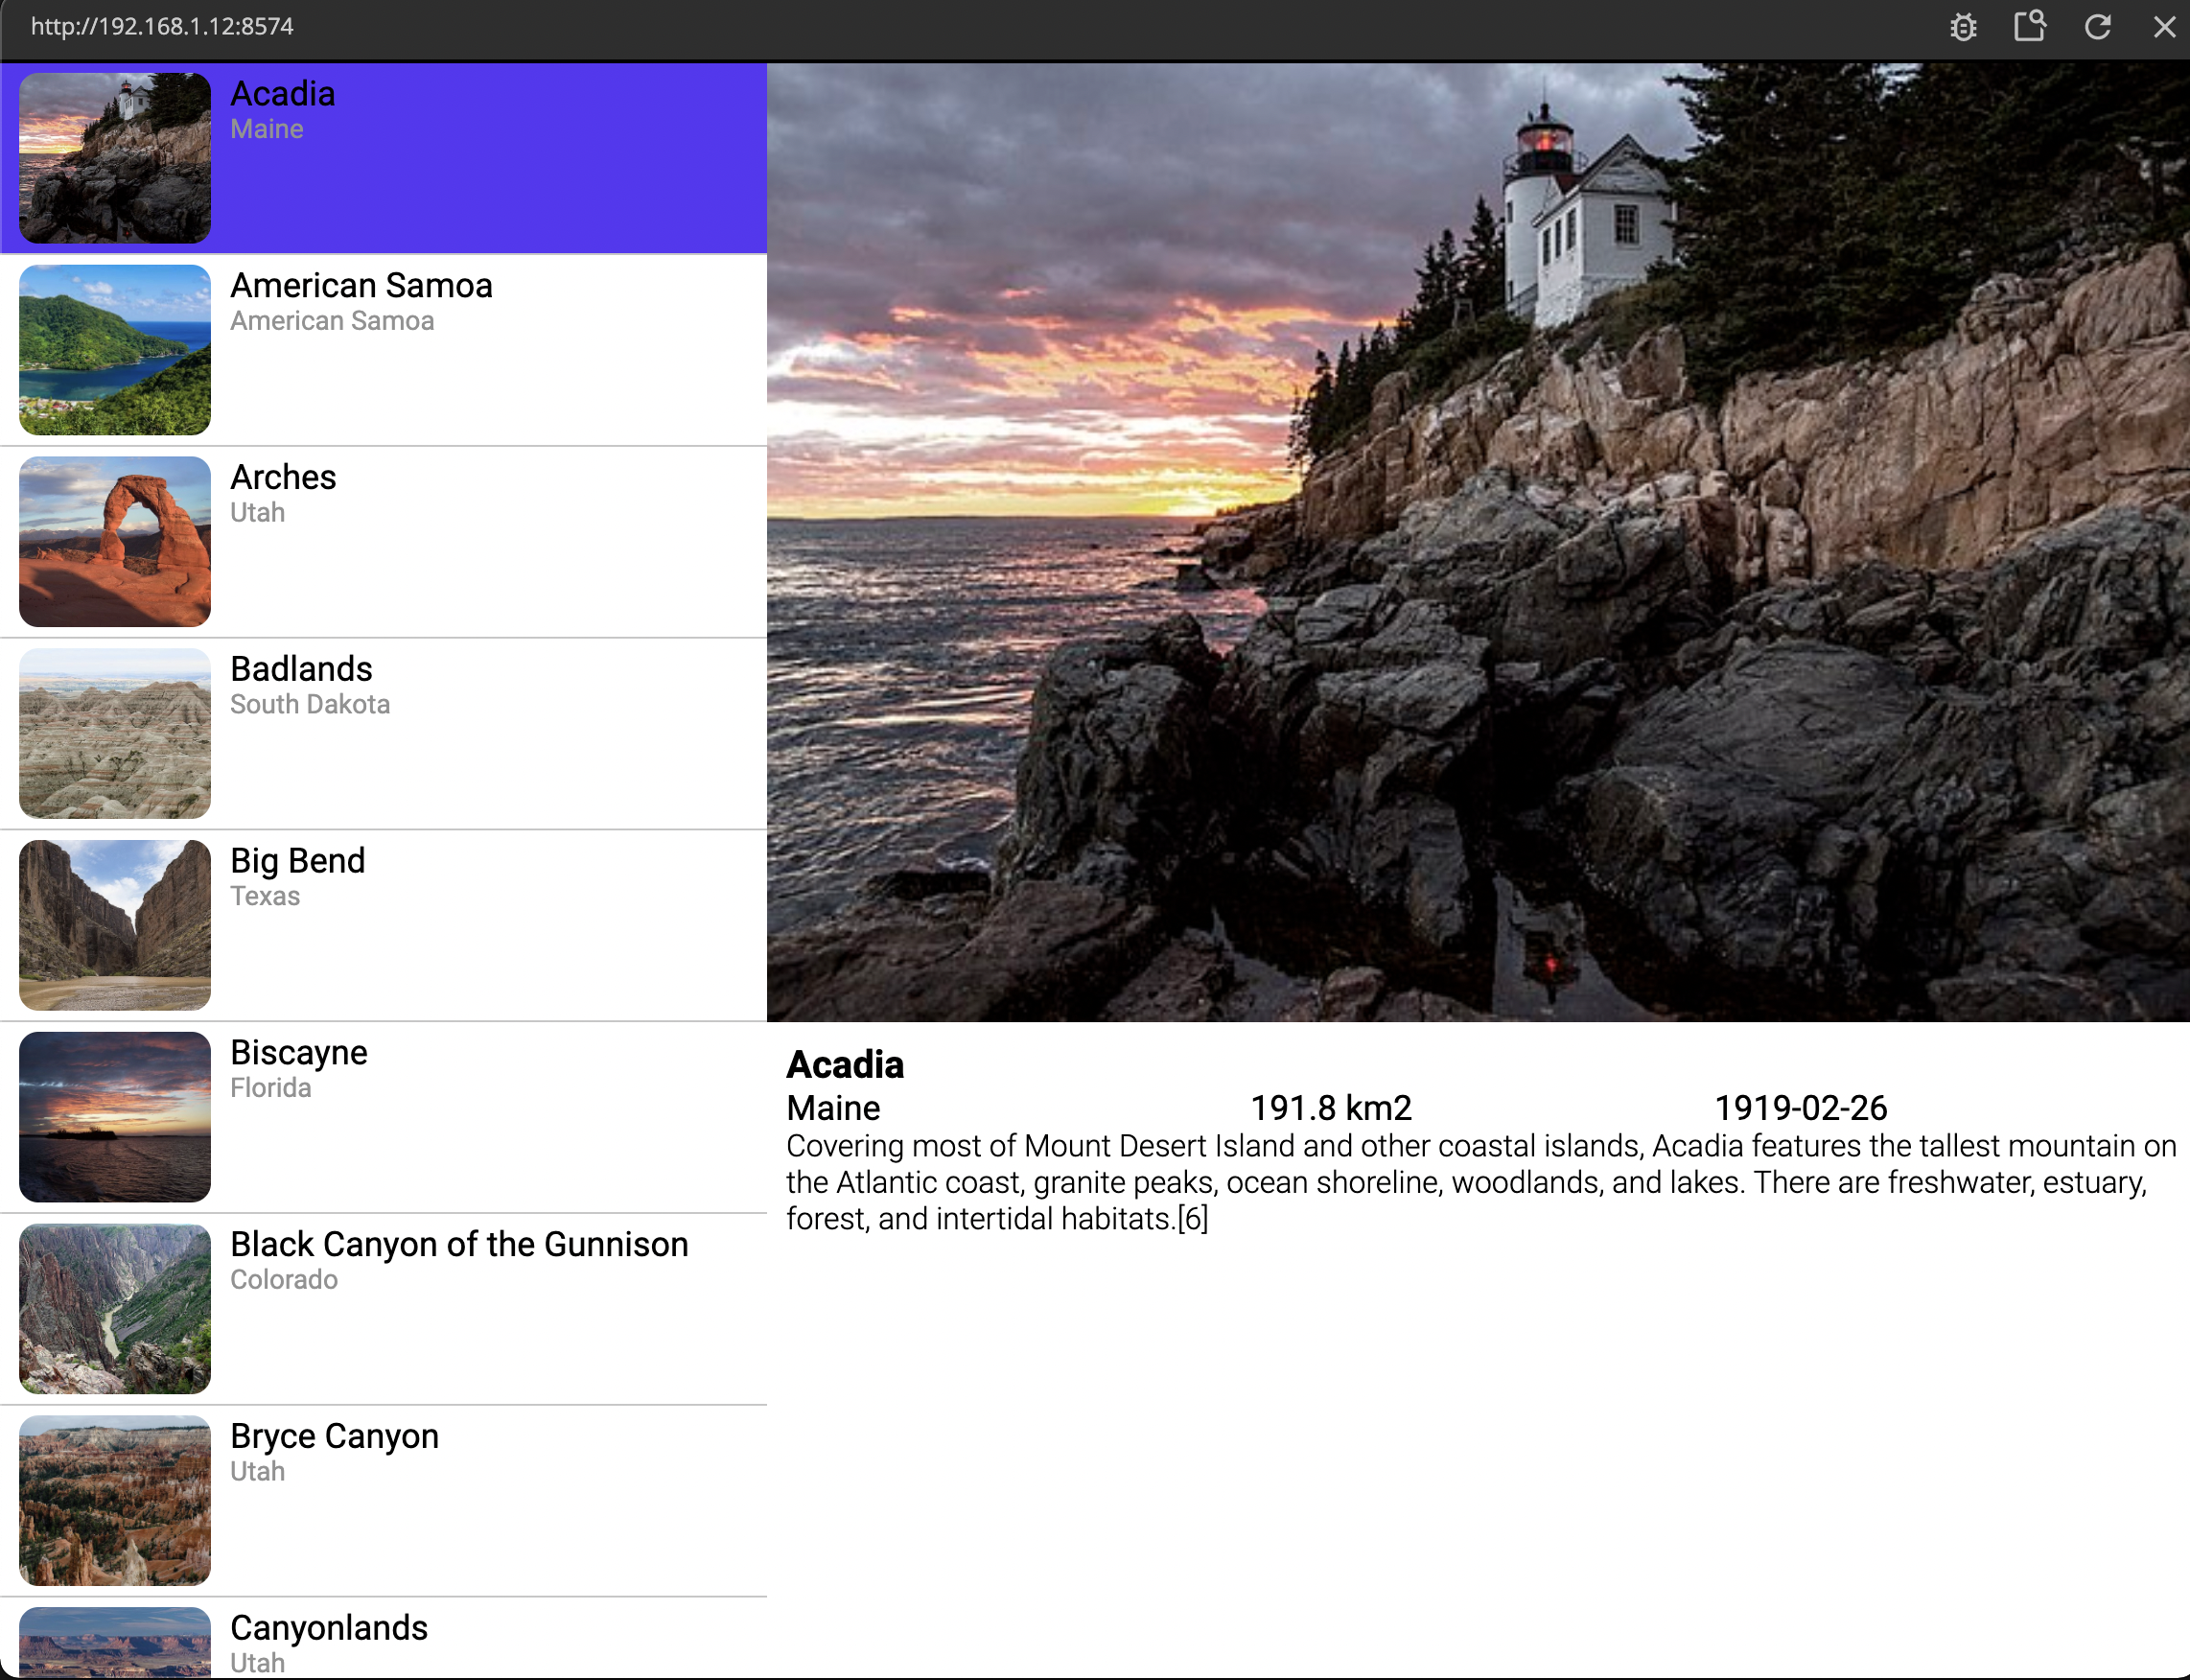This screenshot has height=1680, width=2190.
Task: Close the preview window
Action: (2164, 27)
